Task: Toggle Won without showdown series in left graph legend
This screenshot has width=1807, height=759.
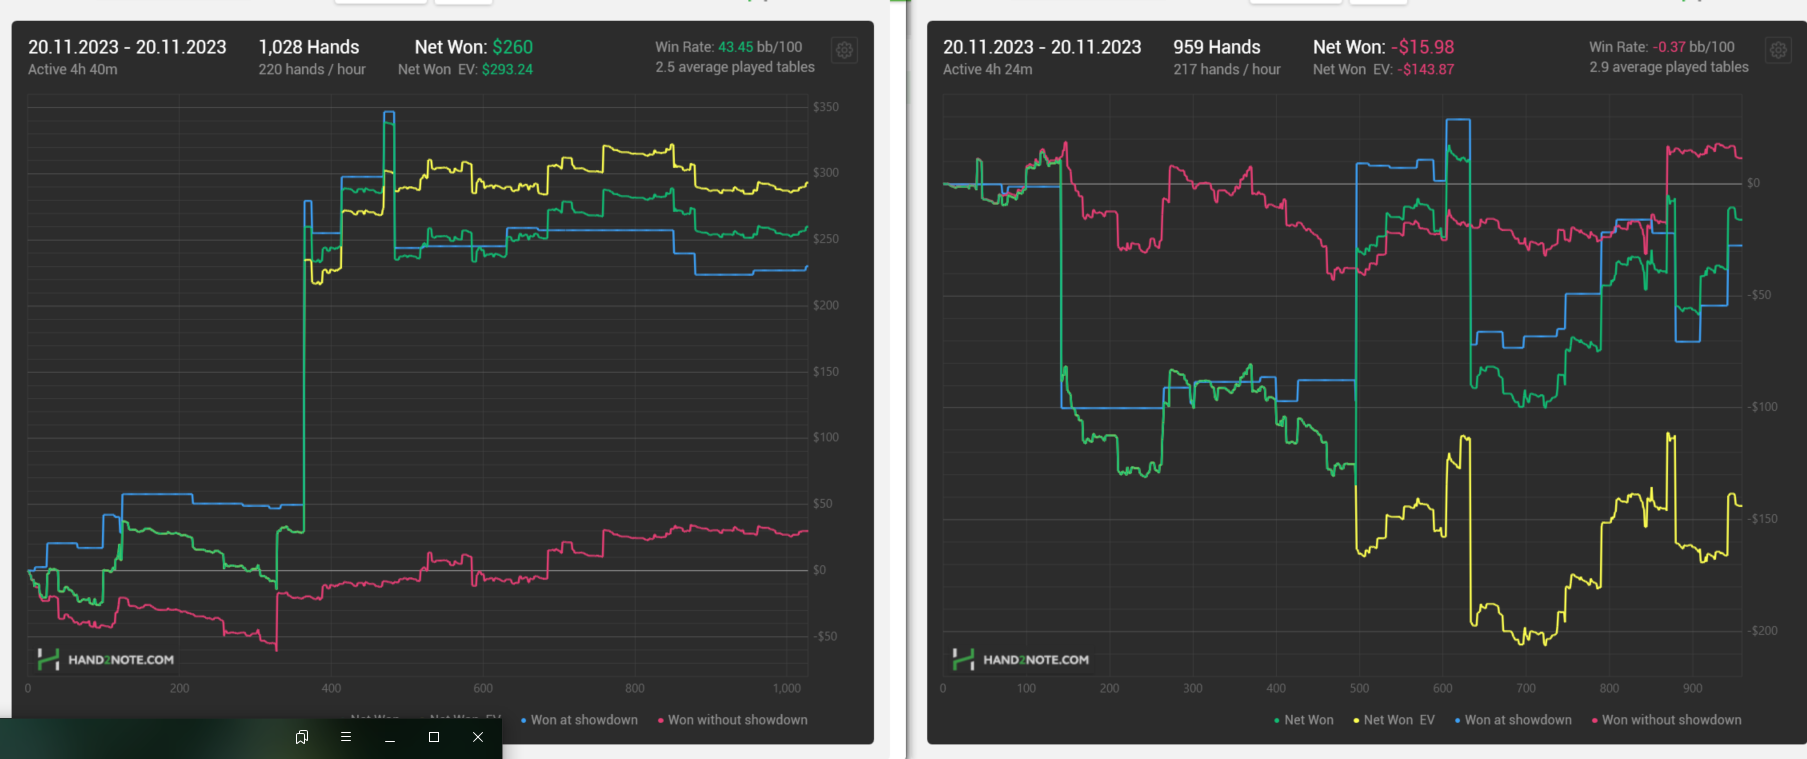Action: pos(732,720)
